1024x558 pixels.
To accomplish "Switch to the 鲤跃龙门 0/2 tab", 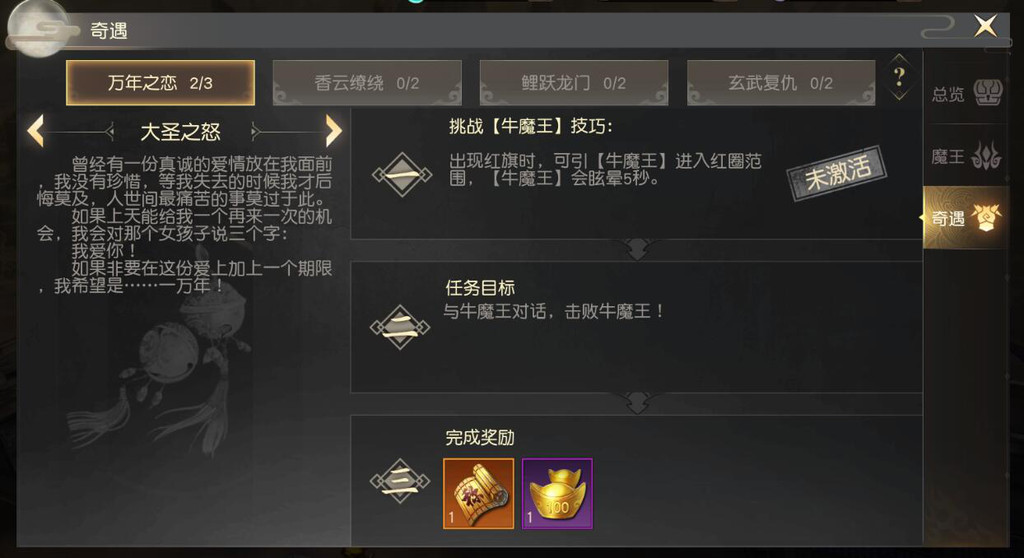I will [x=573, y=83].
